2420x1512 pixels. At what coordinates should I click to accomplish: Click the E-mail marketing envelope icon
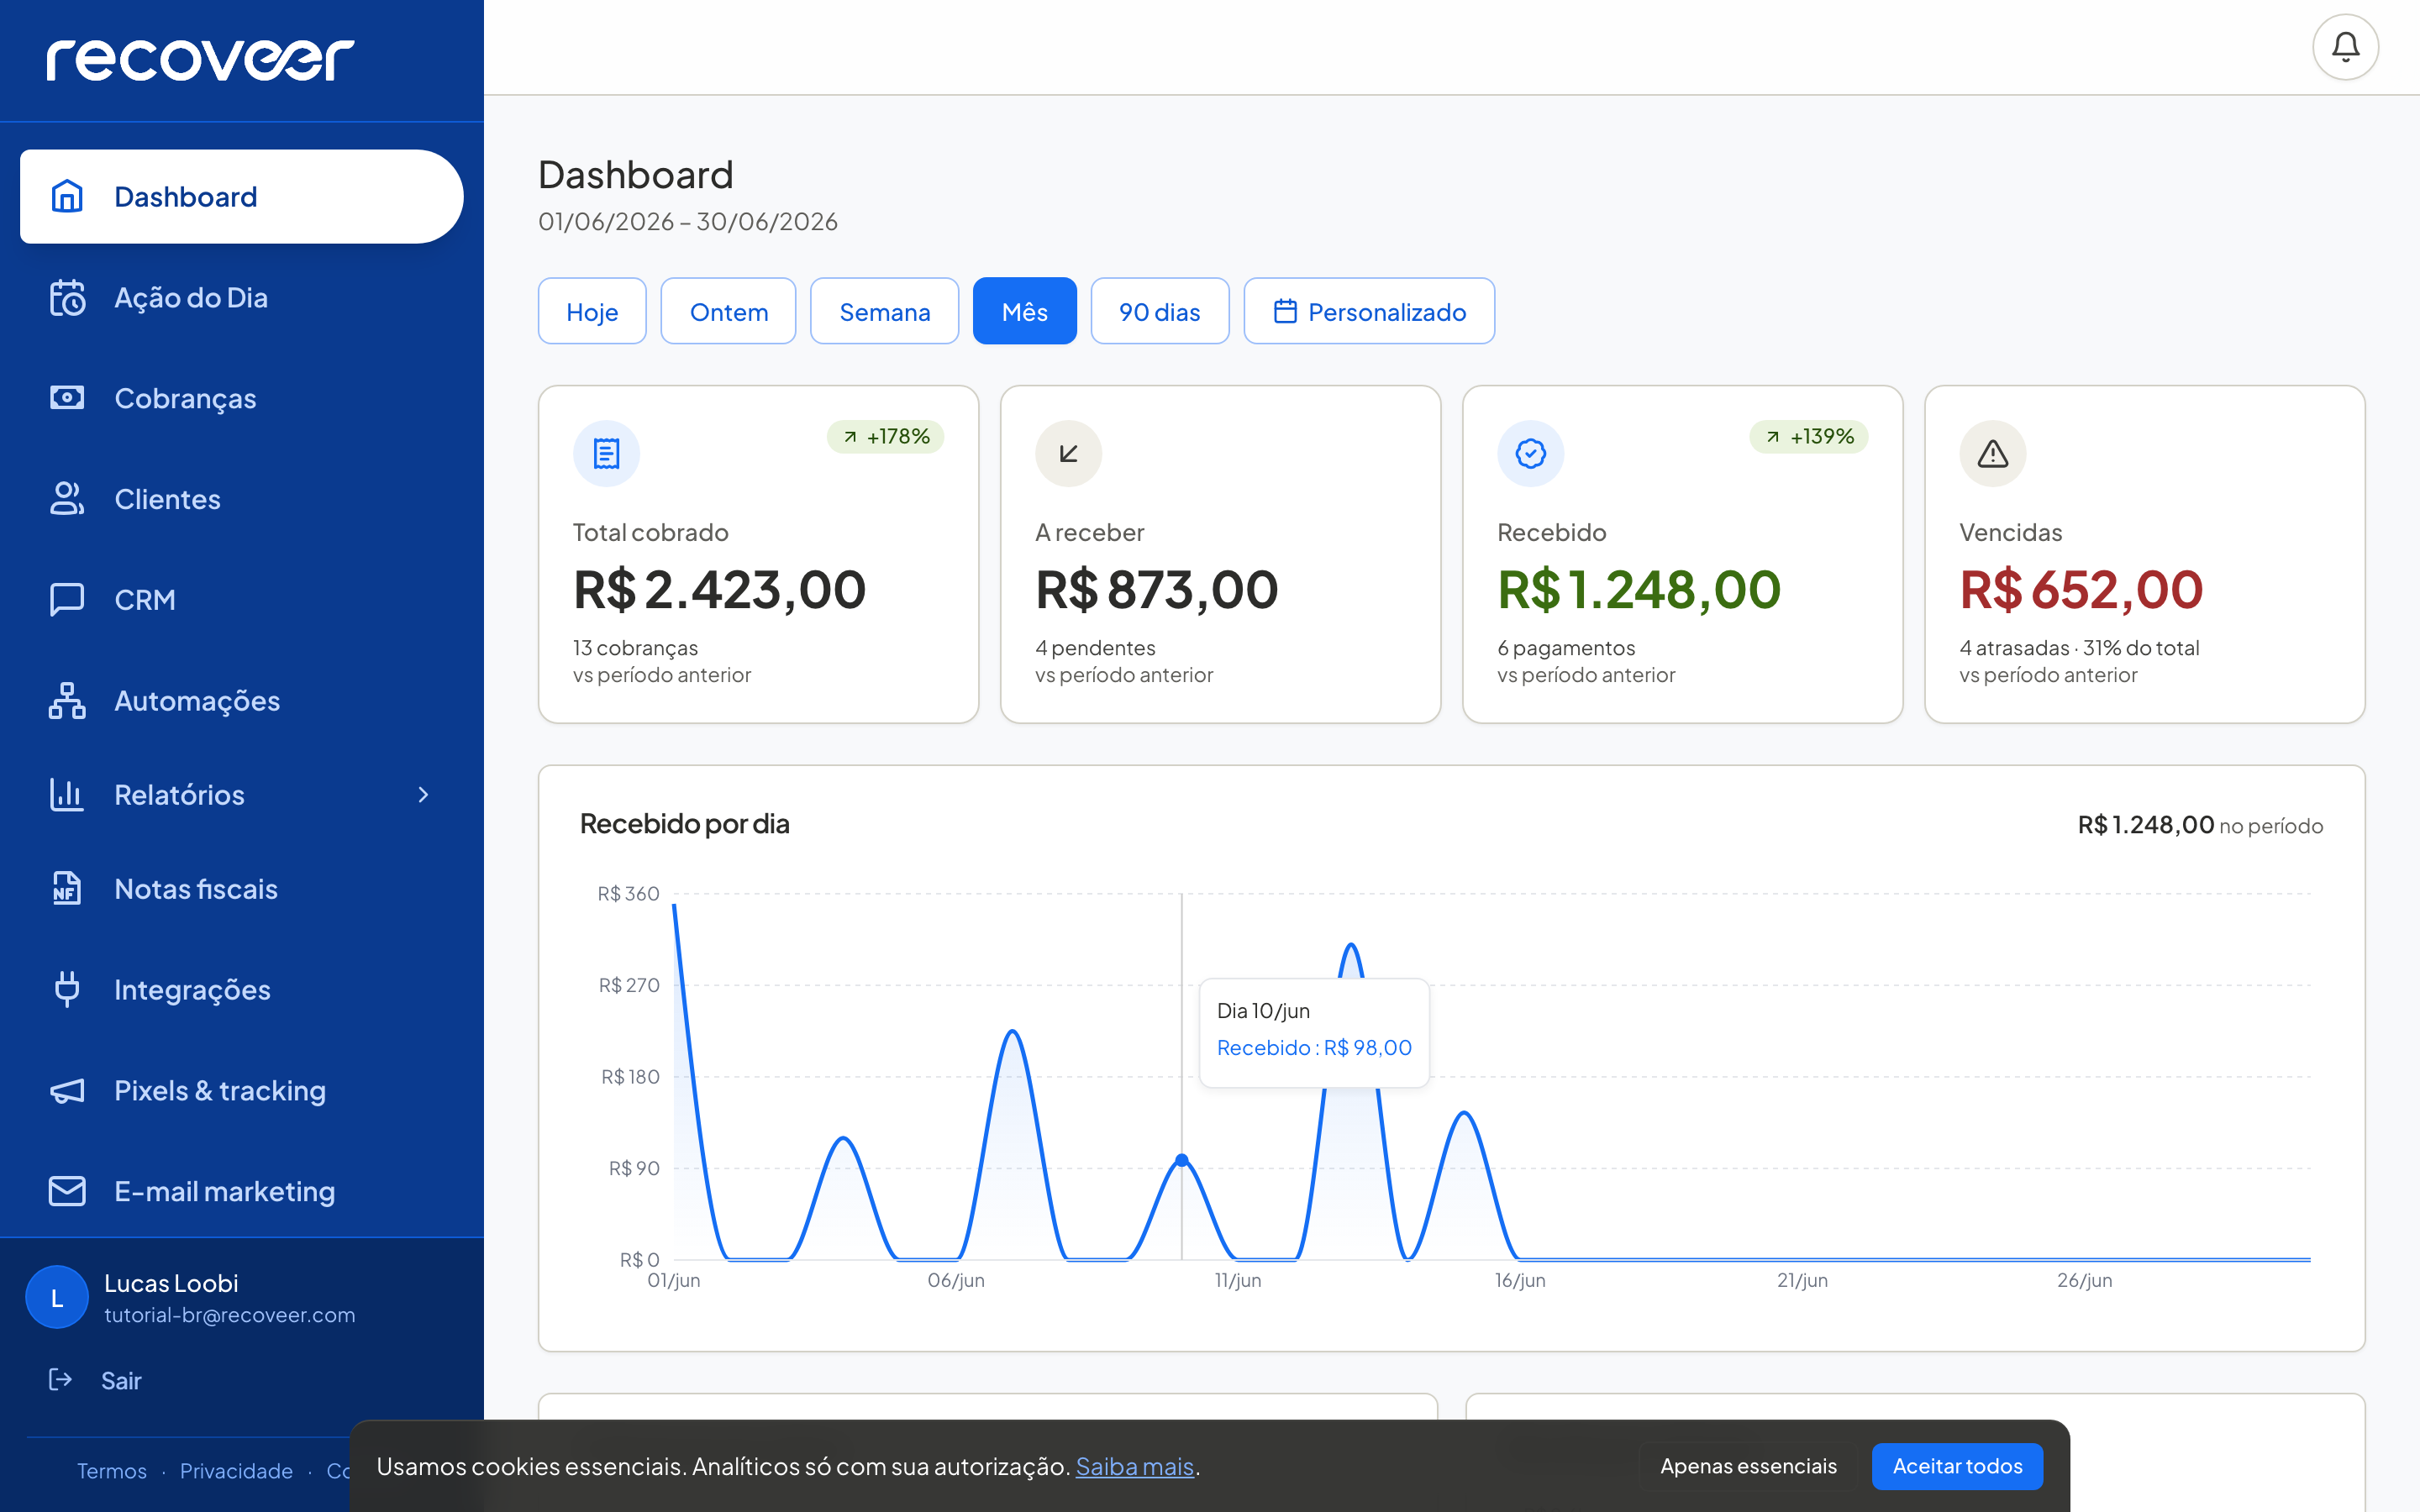[x=67, y=1191]
